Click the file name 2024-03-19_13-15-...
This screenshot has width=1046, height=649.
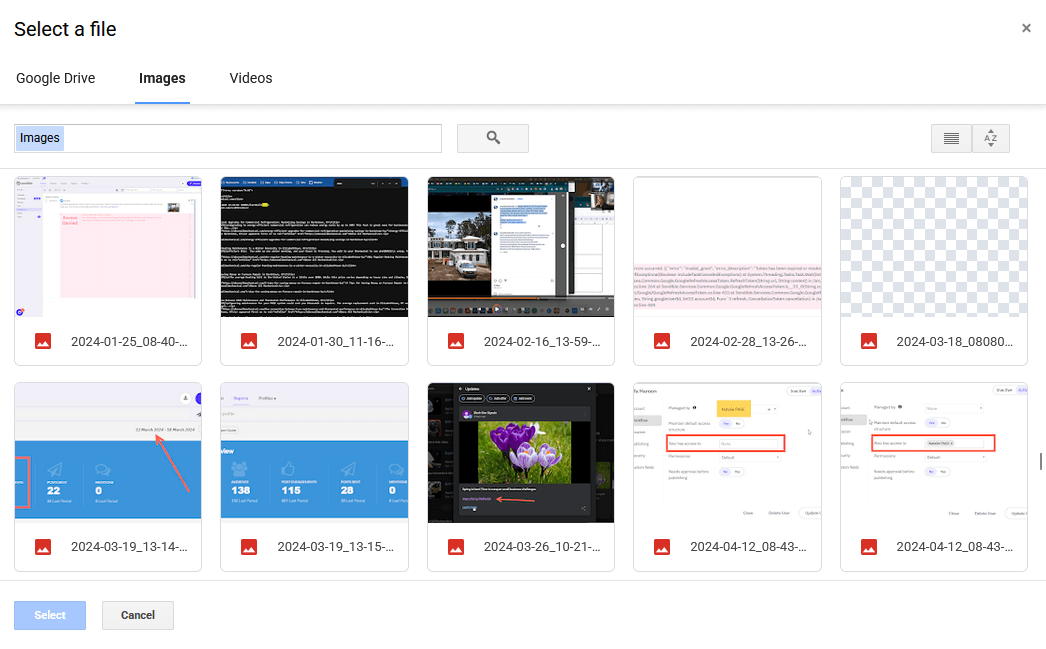tap(336, 547)
